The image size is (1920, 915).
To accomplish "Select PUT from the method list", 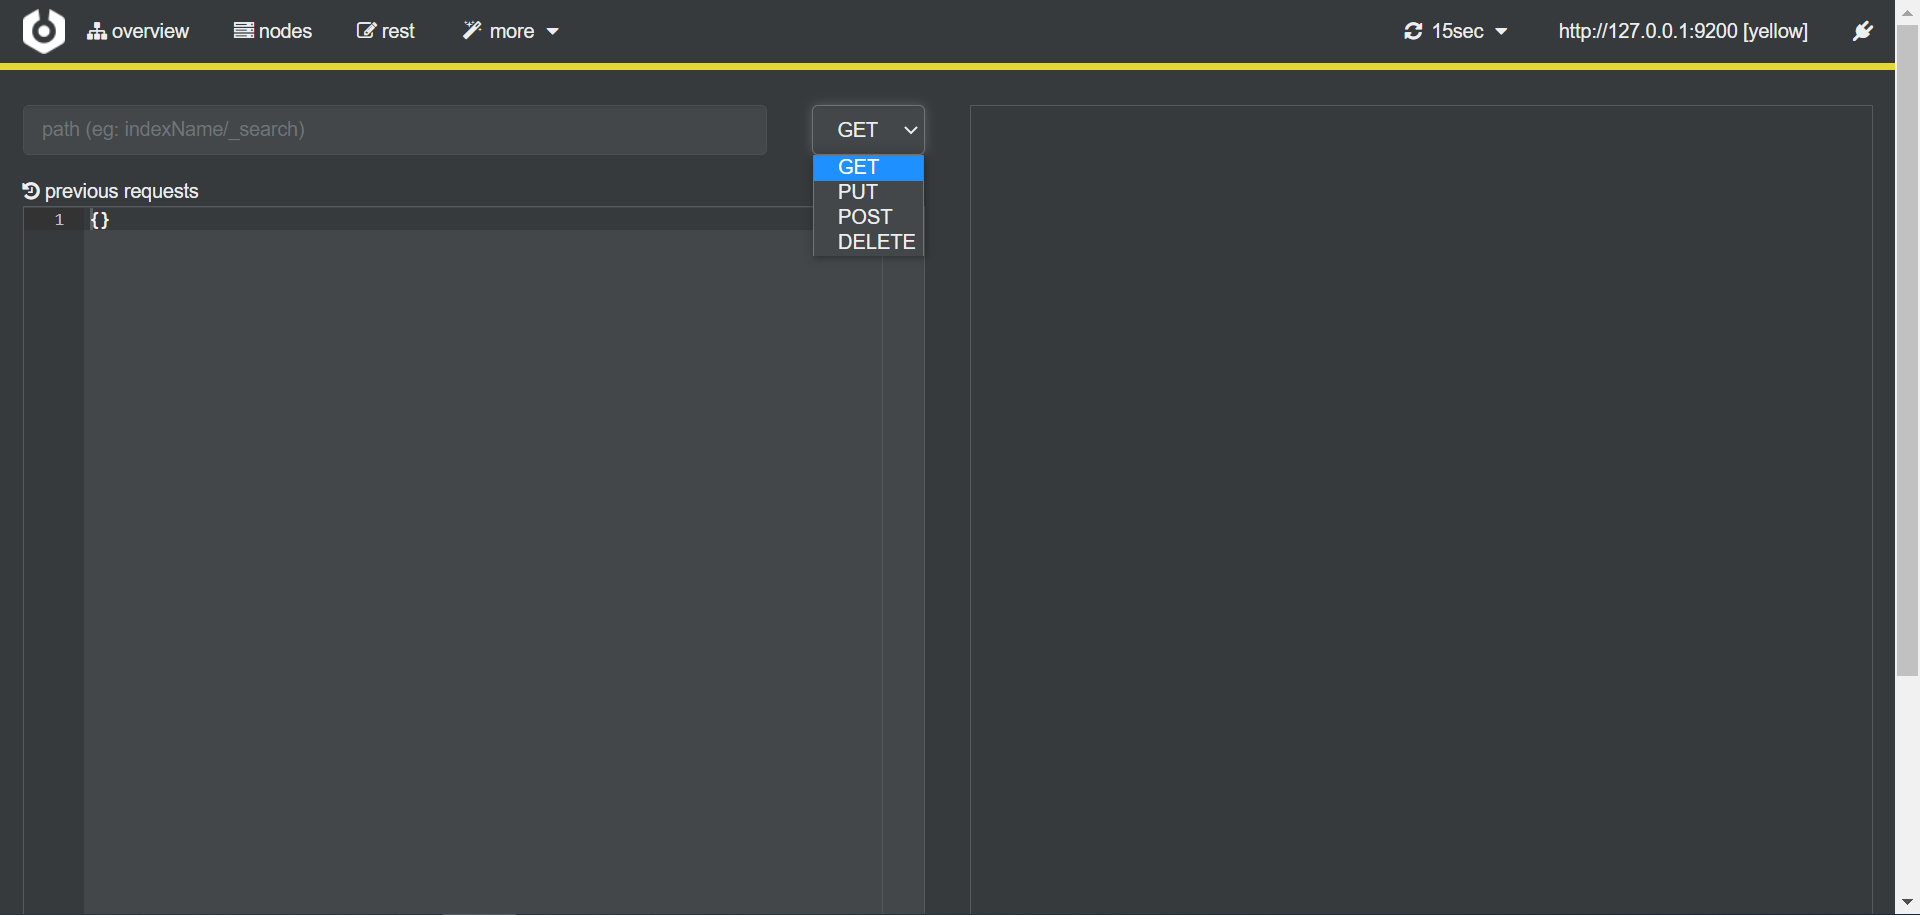I will (858, 192).
